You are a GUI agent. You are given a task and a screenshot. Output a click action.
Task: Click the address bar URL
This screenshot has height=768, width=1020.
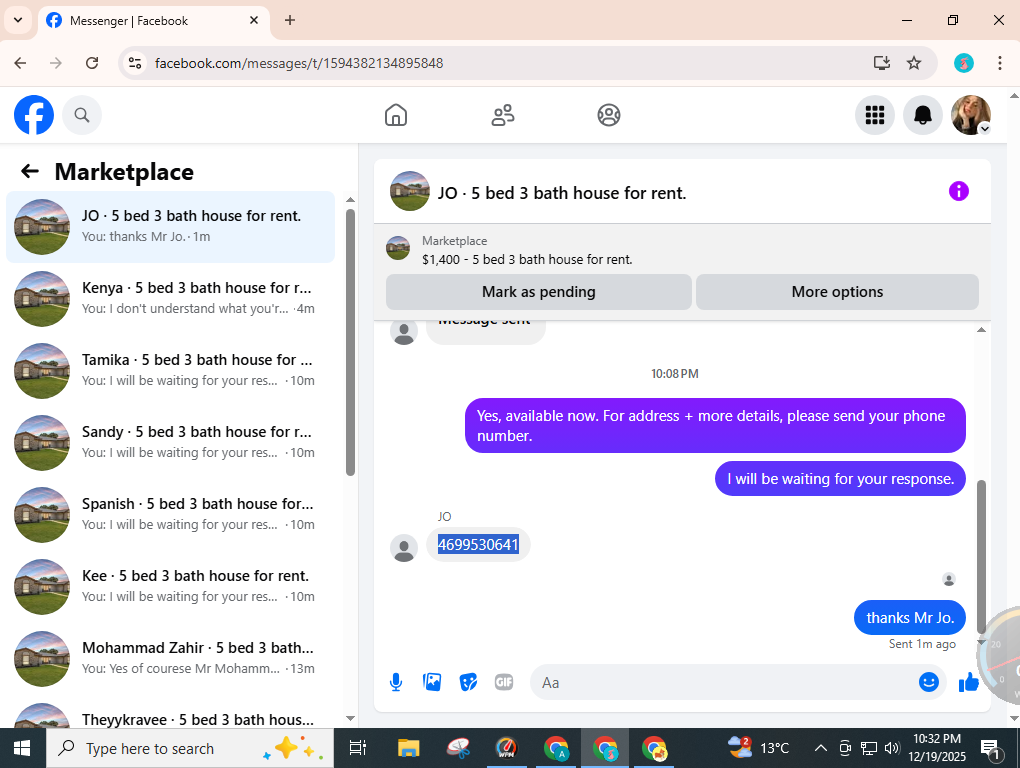(299, 63)
